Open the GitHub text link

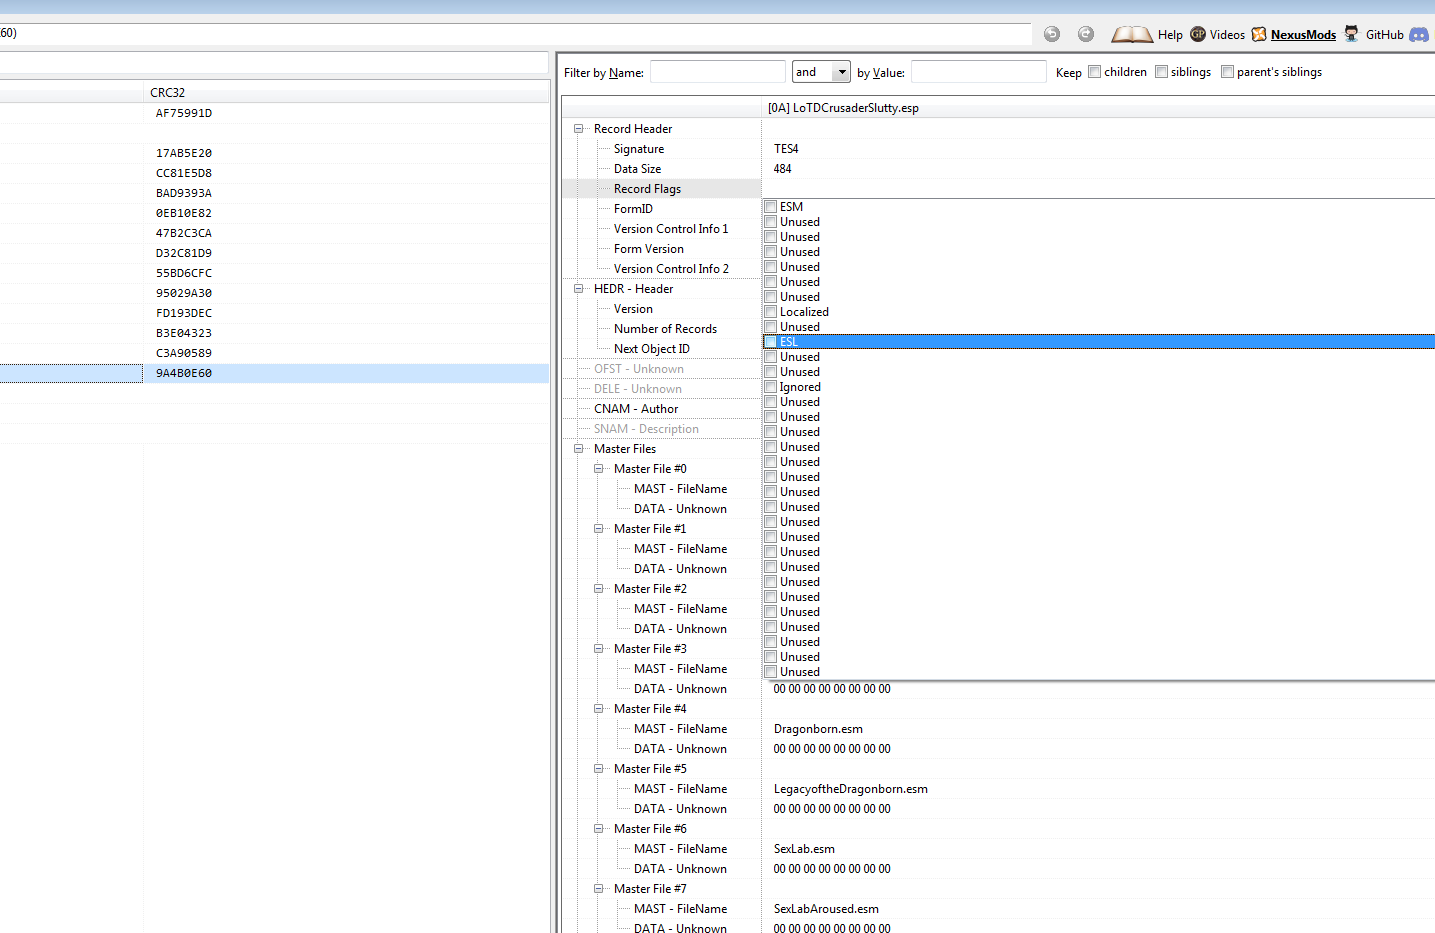pos(1385,35)
